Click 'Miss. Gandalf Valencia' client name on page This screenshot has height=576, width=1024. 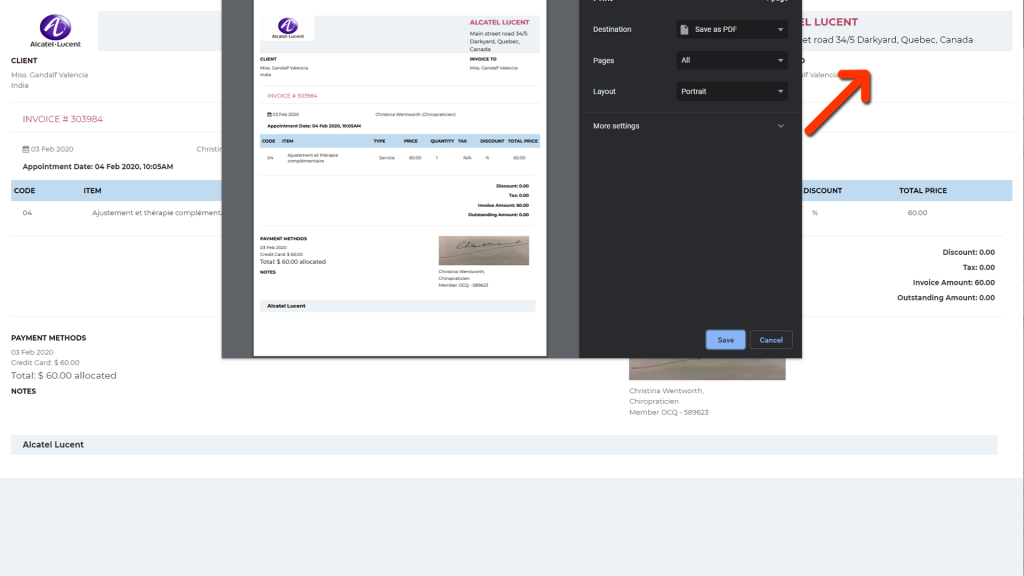pyautogui.click(x=50, y=75)
